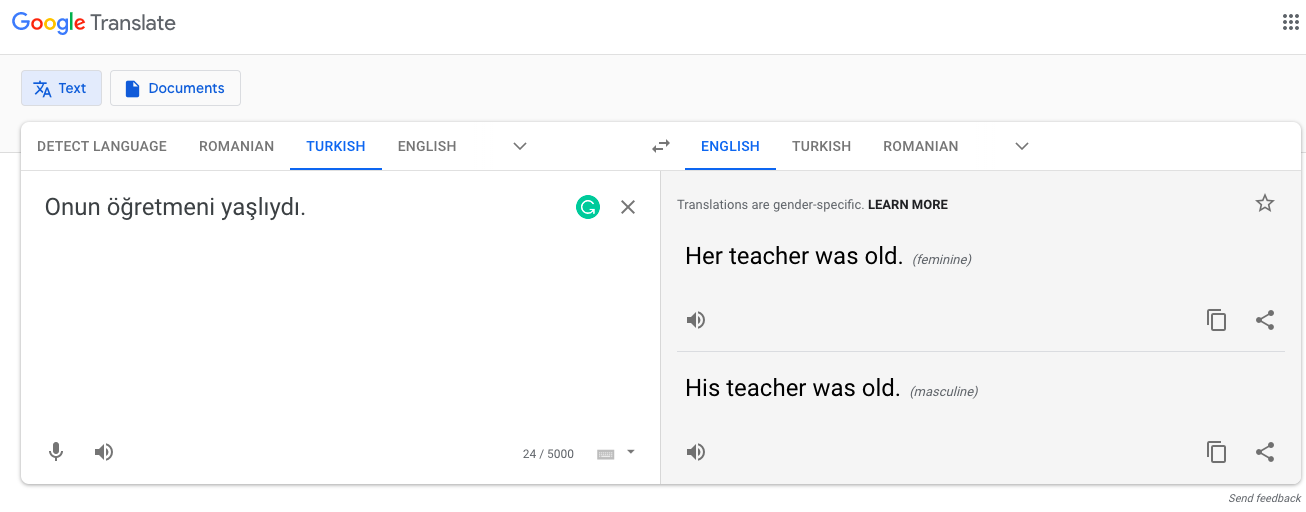Switch target language to Romanian
1306x512 pixels.
click(x=920, y=146)
